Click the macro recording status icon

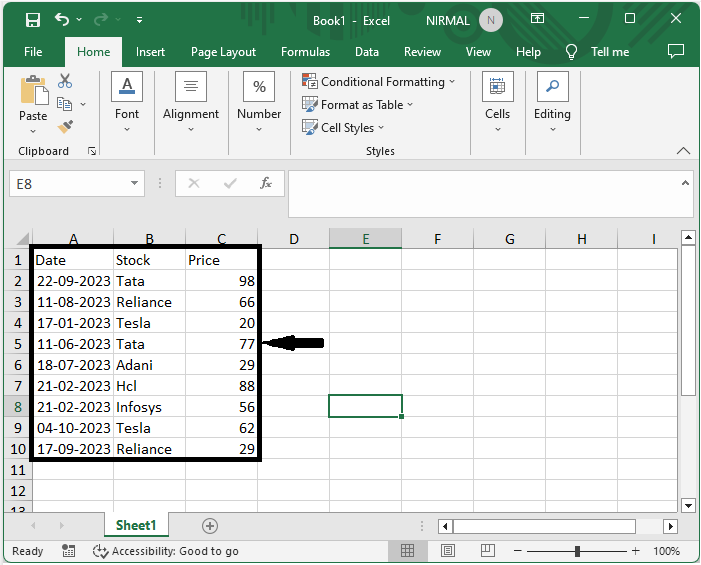tap(68, 551)
